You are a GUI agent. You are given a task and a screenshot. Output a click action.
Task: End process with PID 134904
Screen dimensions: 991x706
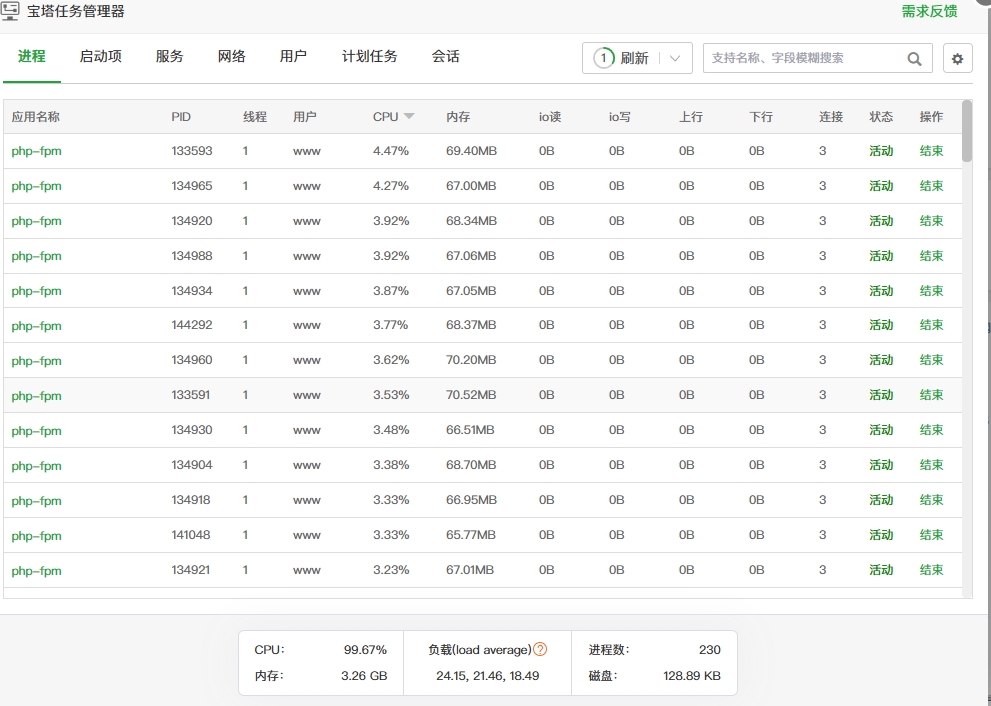(x=931, y=465)
